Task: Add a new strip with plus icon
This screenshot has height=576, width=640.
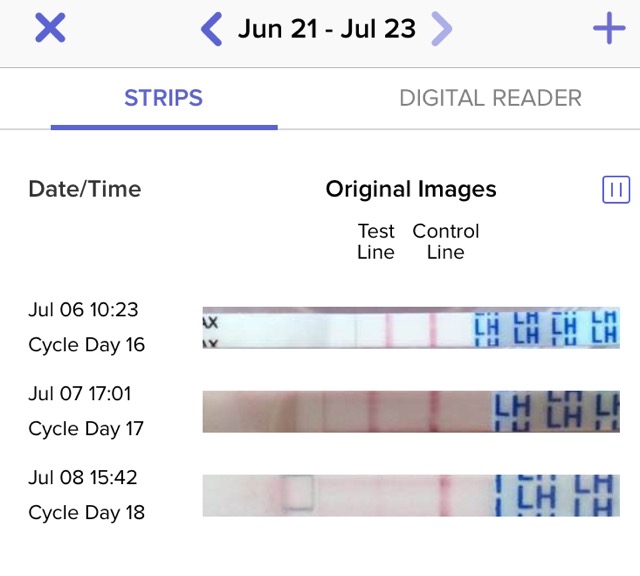Action: [x=609, y=28]
